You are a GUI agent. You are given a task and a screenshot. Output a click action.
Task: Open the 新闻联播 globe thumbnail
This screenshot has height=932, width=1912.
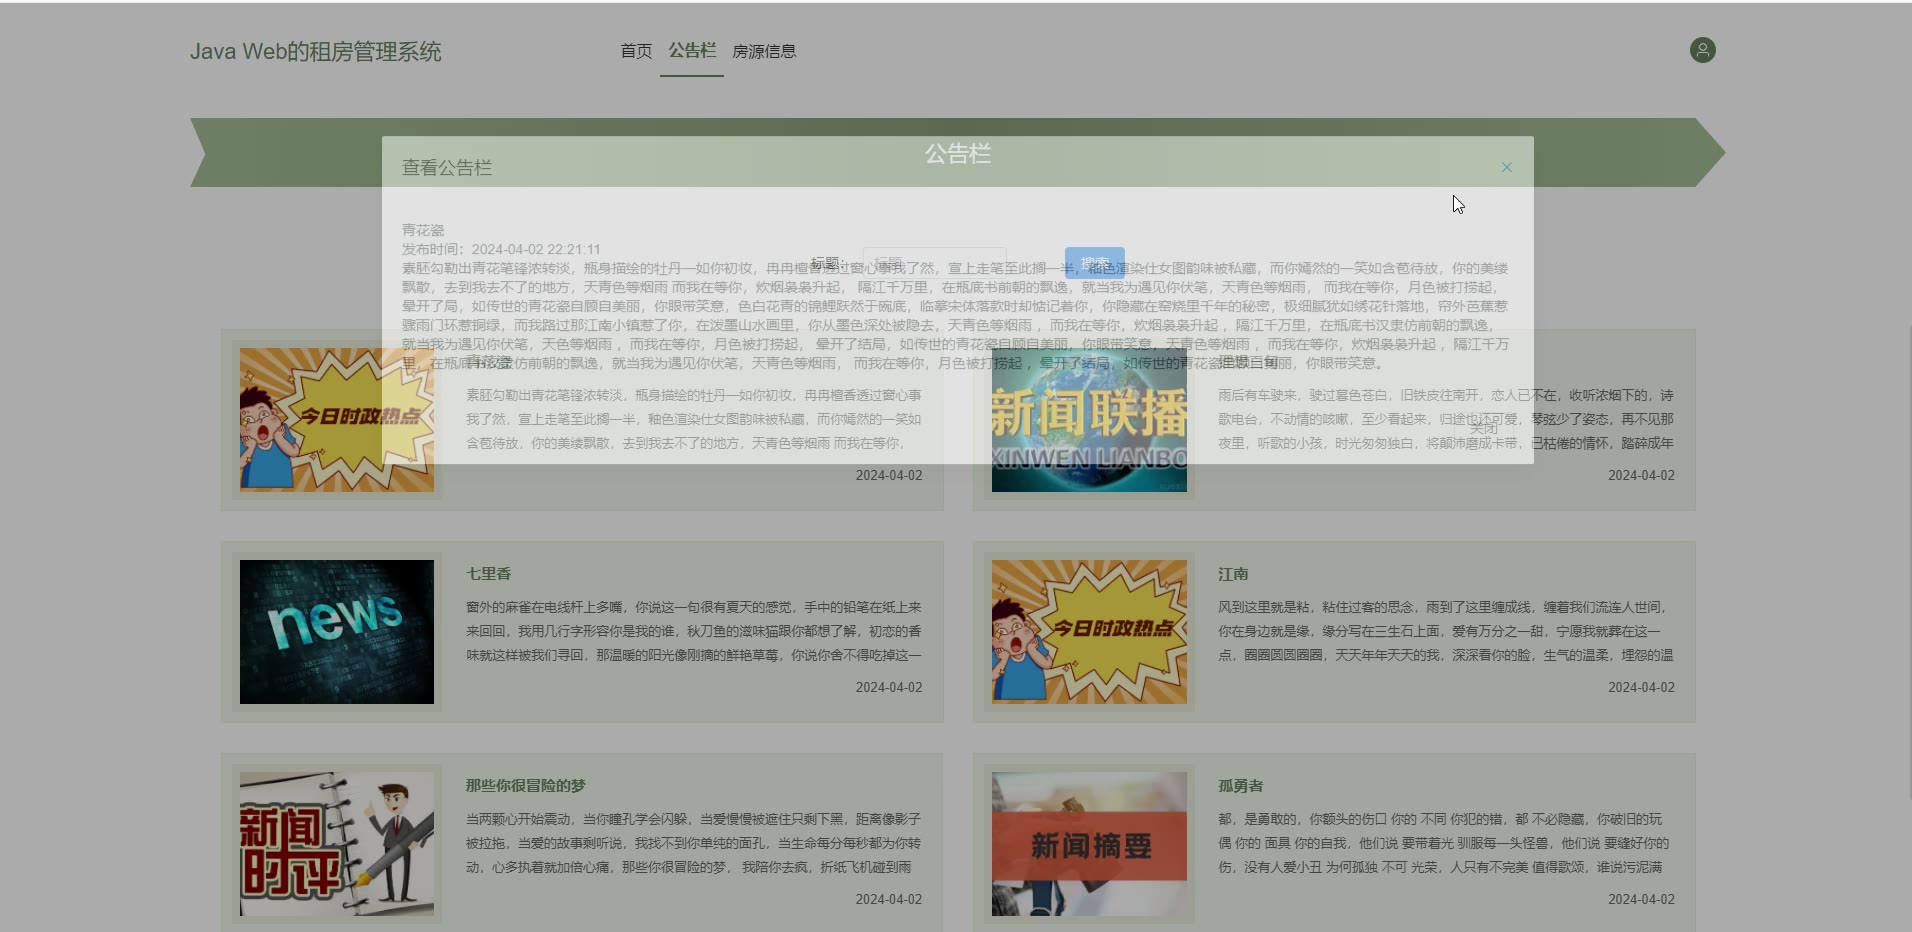(x=1089, y=420)
